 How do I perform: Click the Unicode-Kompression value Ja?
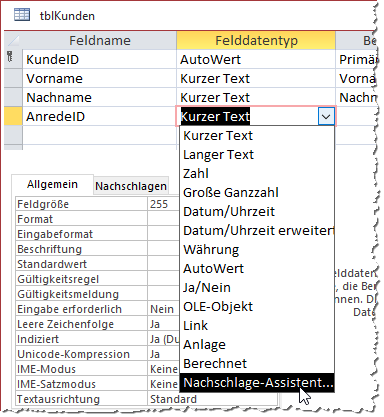(x=164, y=354)
